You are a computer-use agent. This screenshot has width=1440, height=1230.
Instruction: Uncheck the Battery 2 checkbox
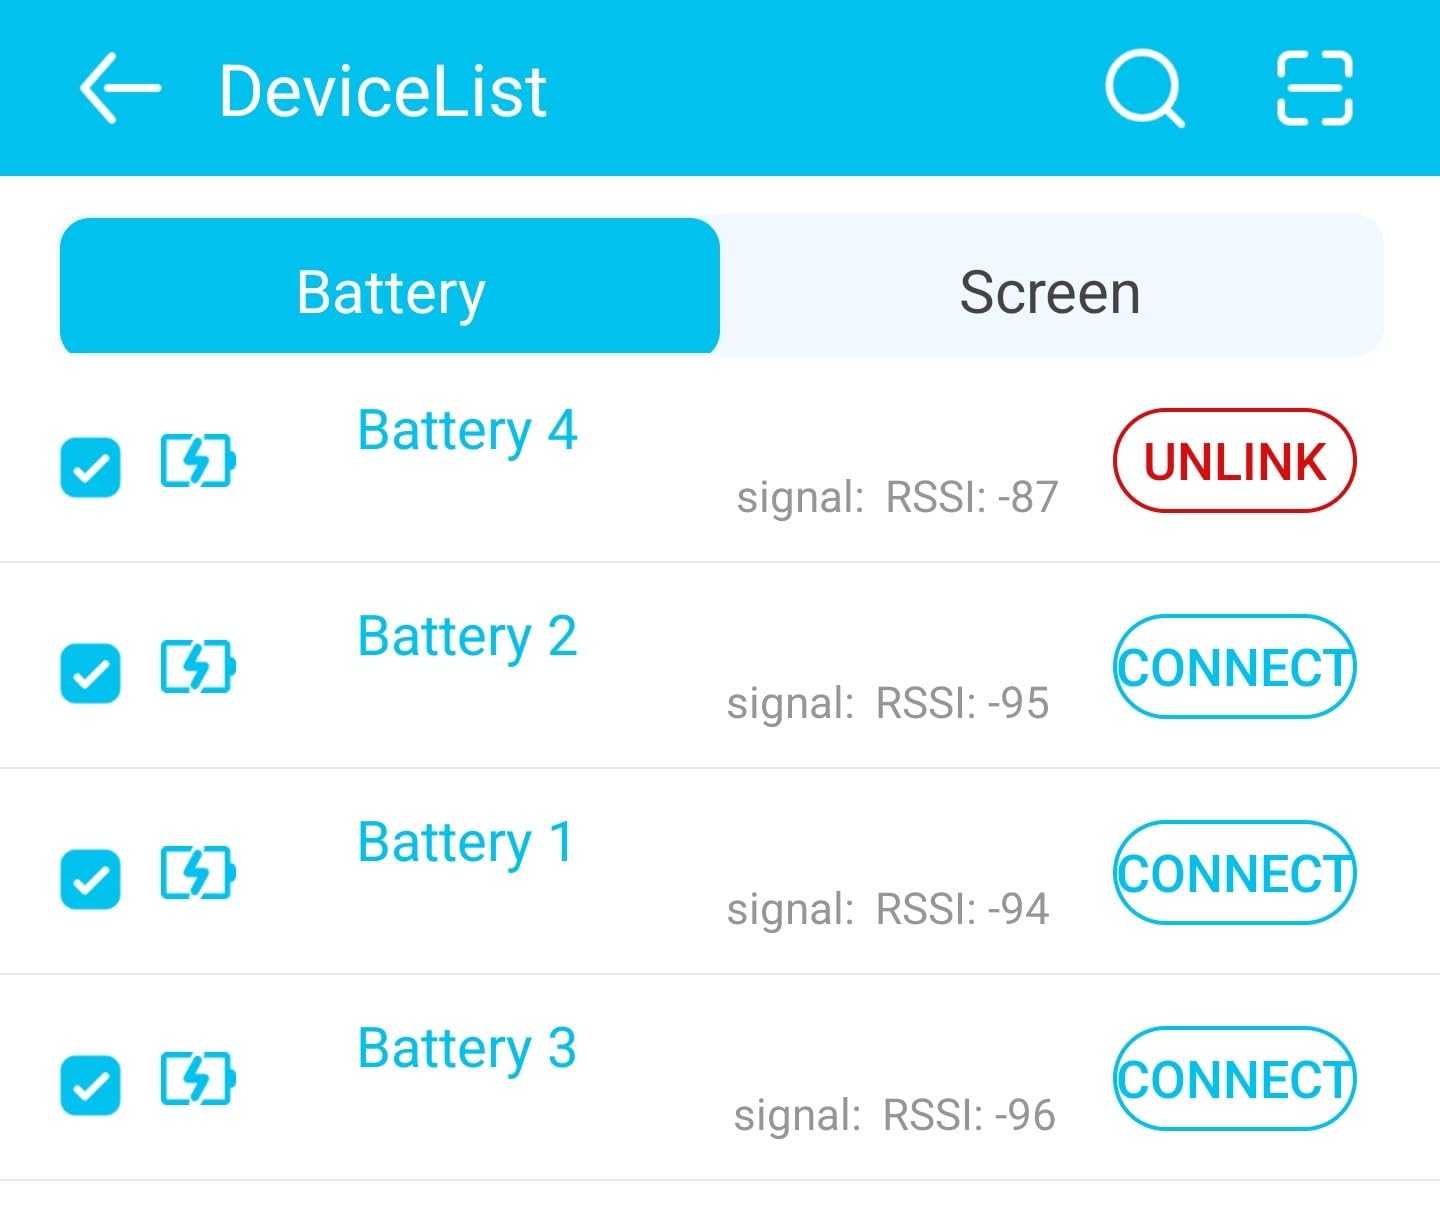[x=91, y=673]
